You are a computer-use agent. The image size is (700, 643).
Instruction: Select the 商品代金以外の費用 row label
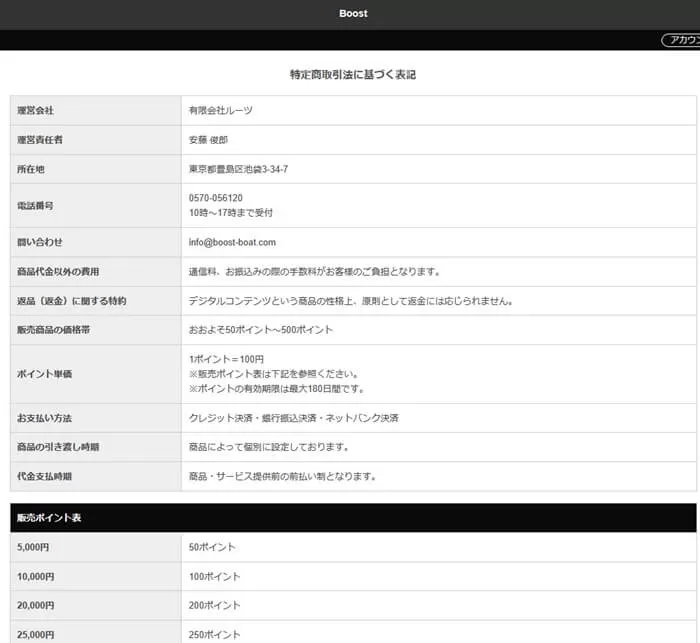point(58,271)
